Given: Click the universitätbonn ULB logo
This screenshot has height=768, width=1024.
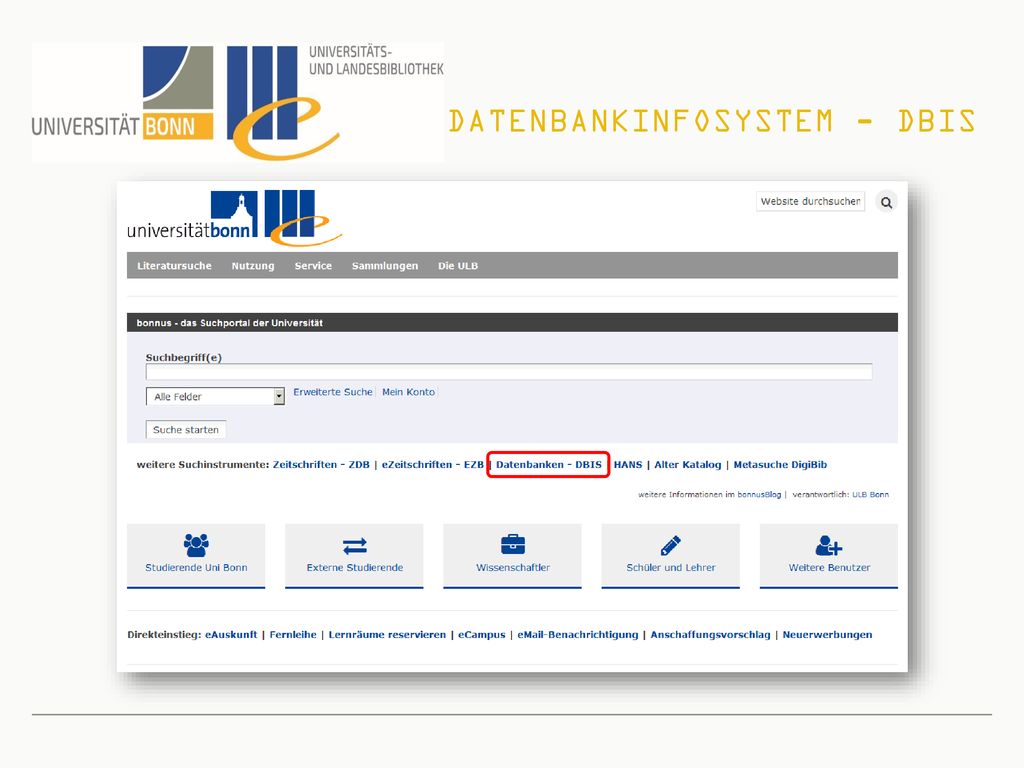Looking at the screenshot, I should click(234, 218).
